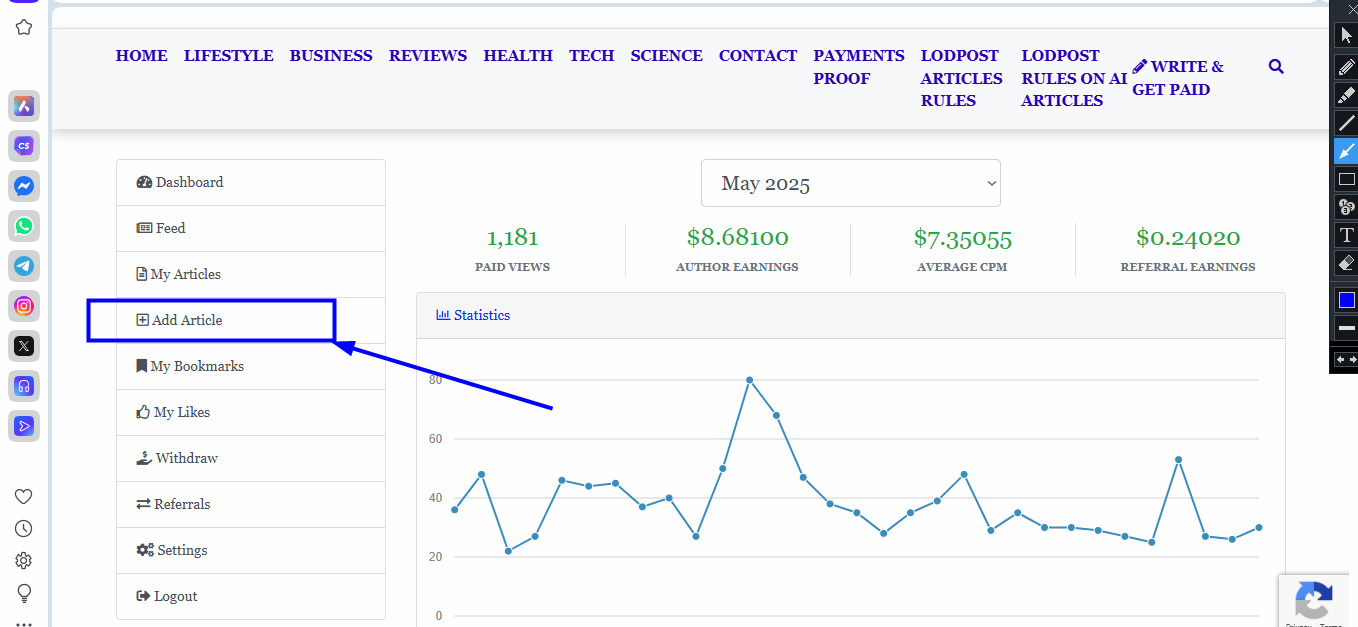Select the line drawing tool
Viewport: 1358px width, 627px height.
pyautogui.click(x=1346, y=123)
